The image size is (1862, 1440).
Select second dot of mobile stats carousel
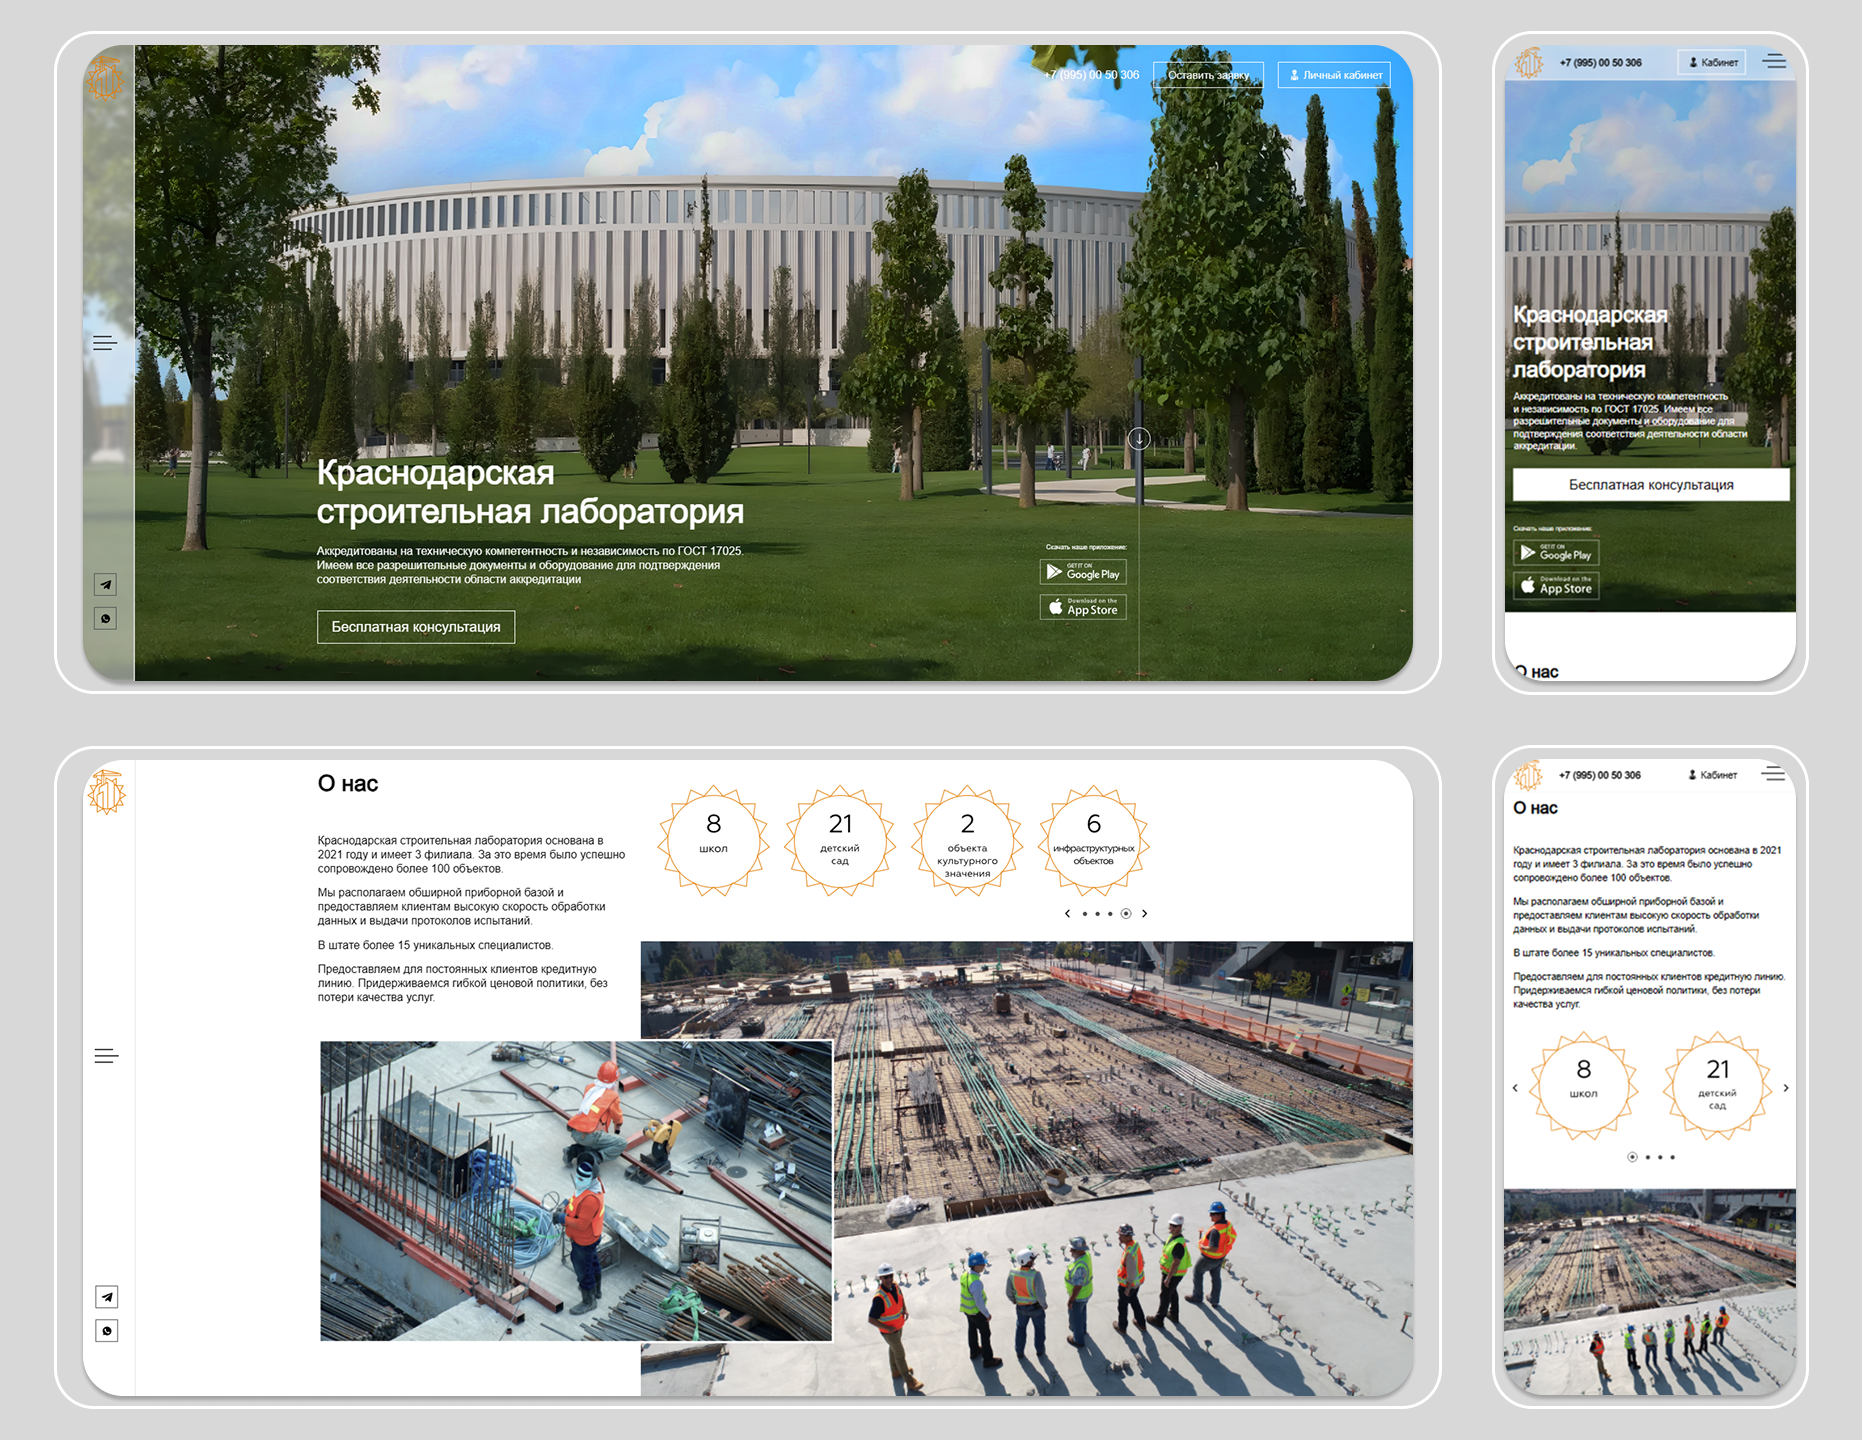coord(1648,1157)
